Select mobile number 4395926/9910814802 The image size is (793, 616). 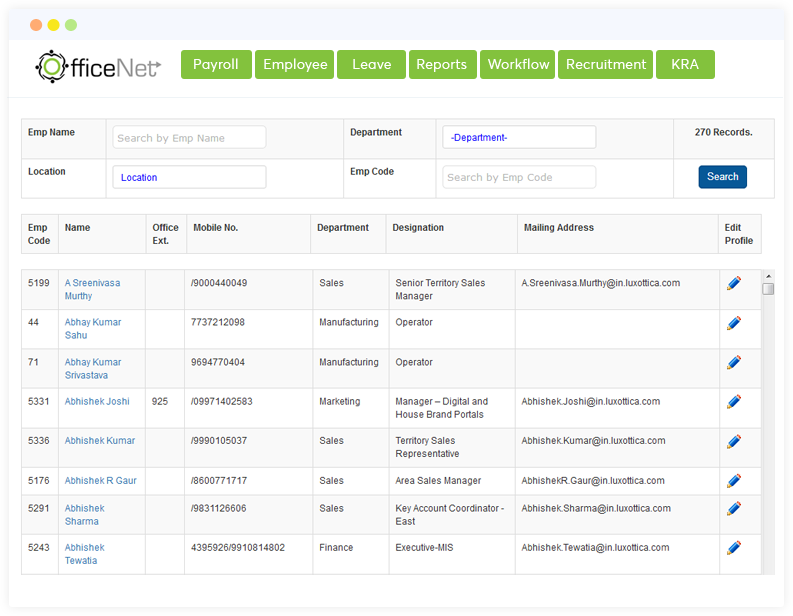point(238,548)
